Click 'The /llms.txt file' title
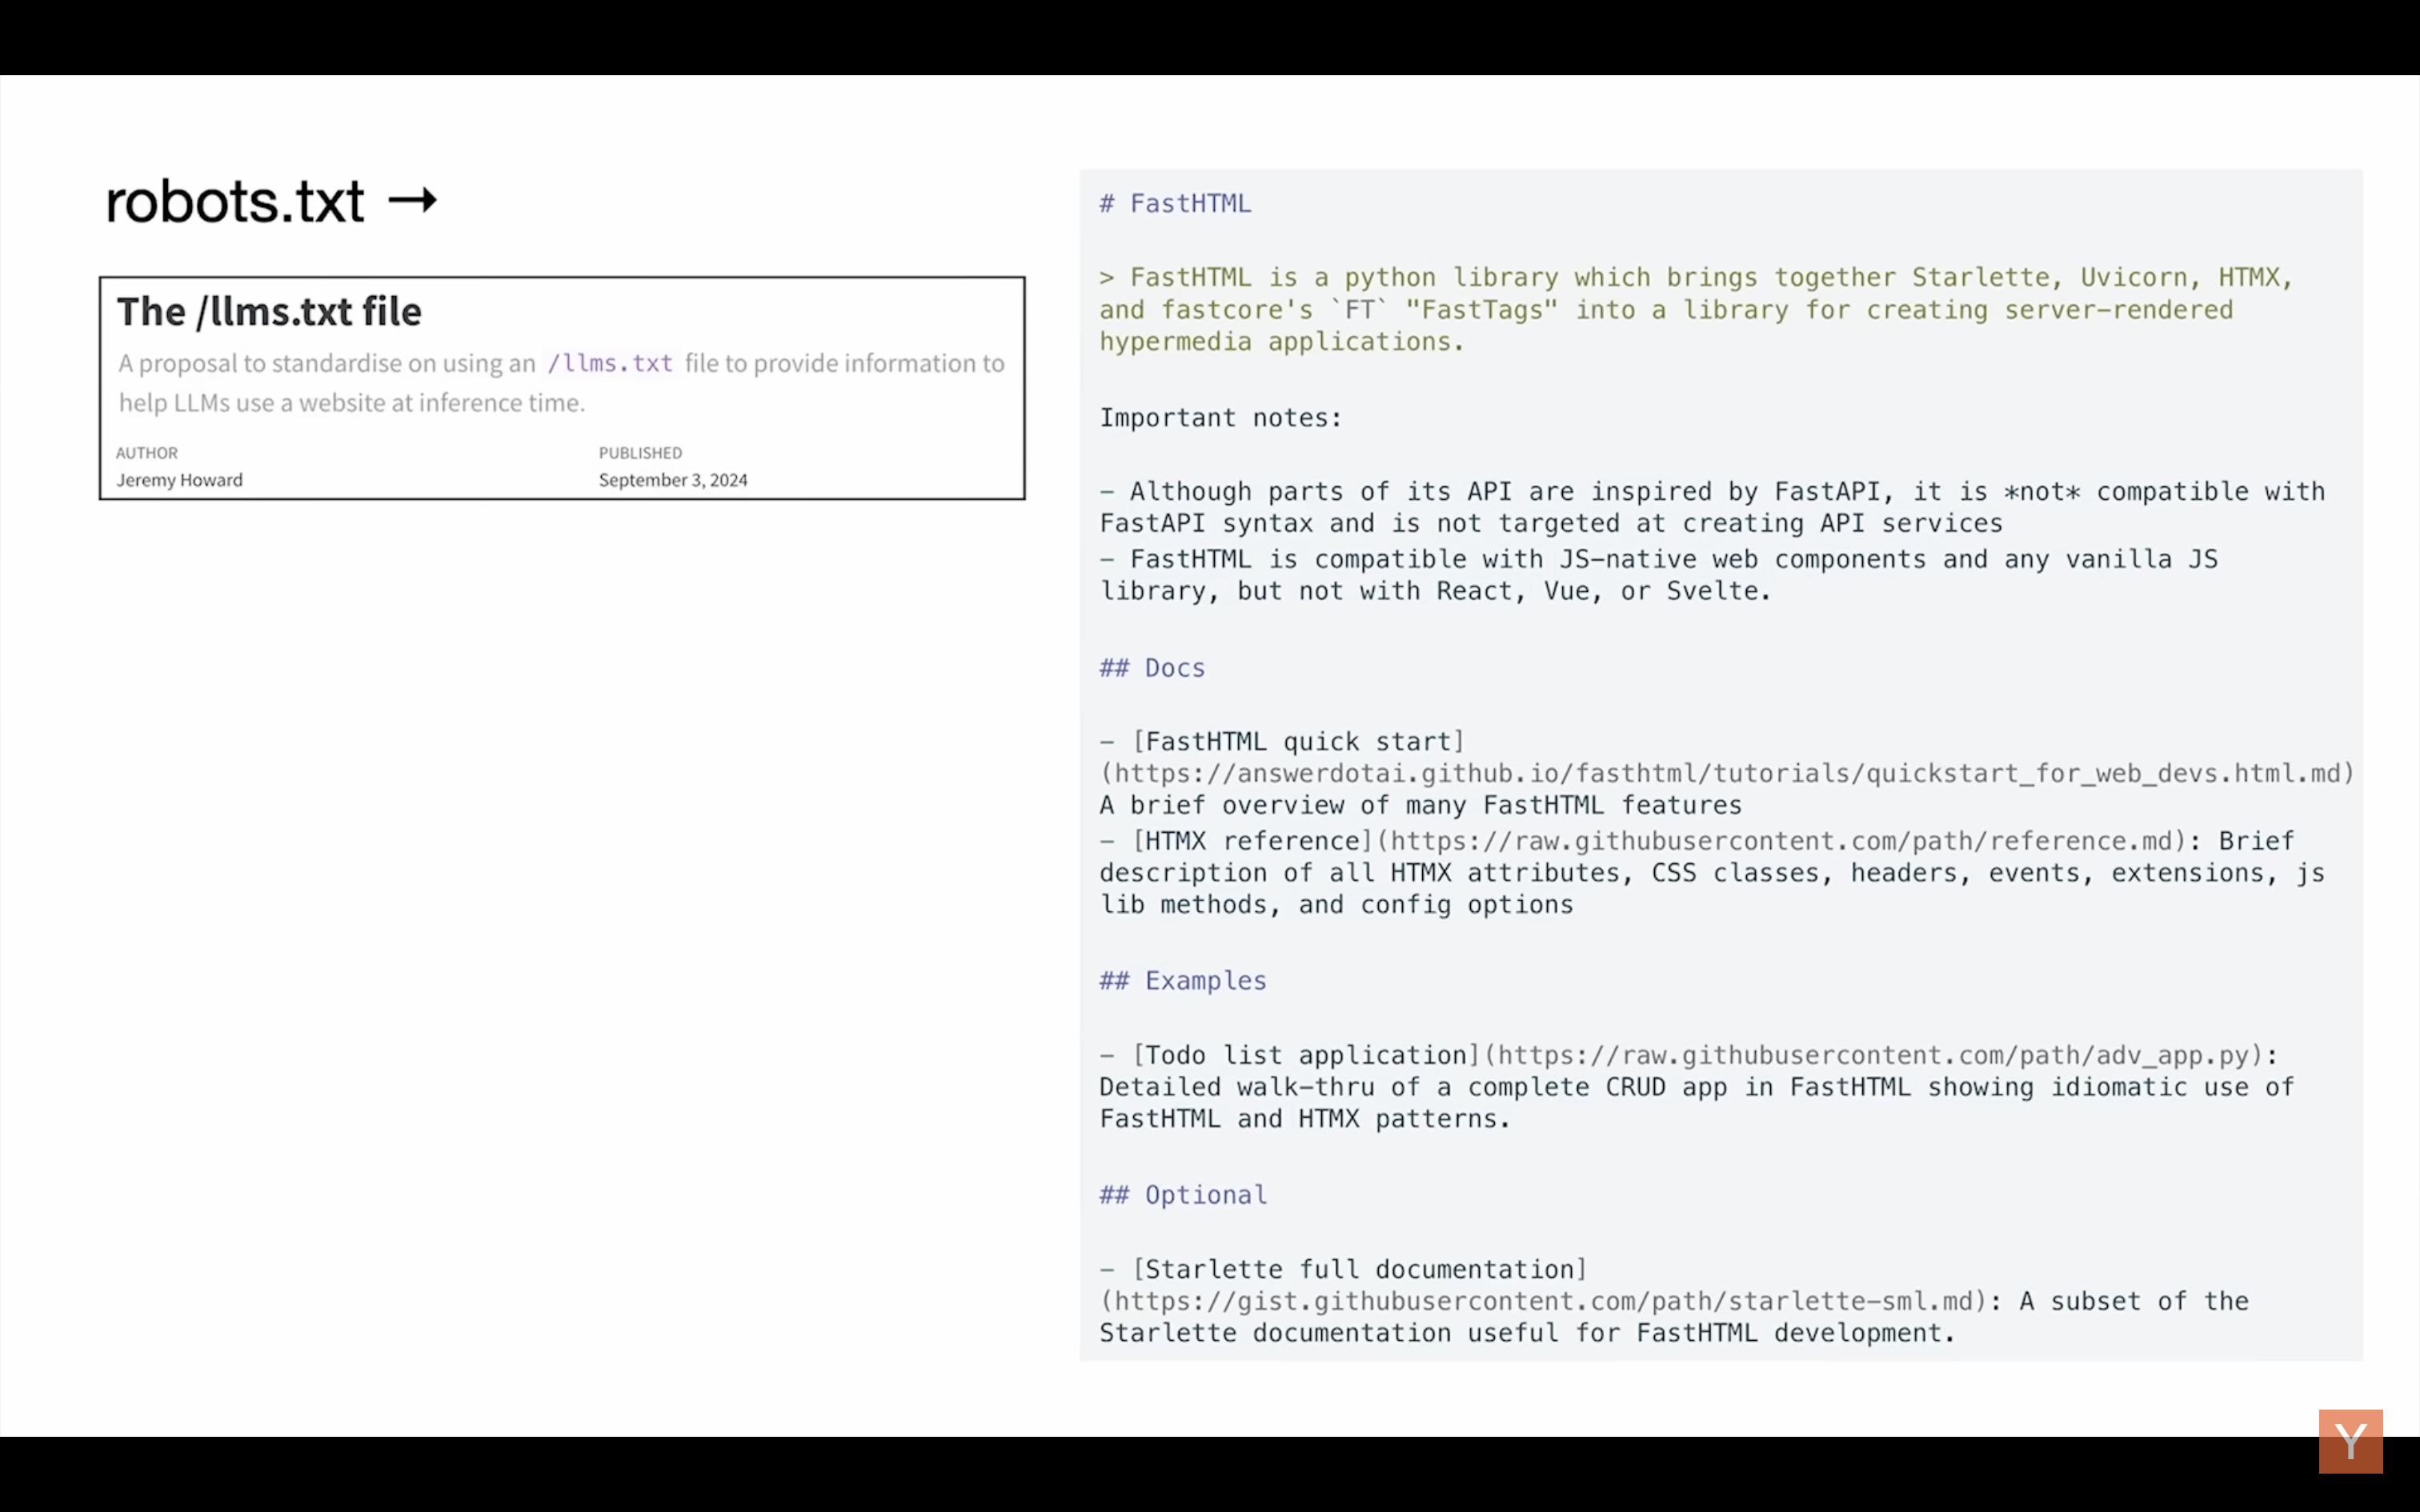Screen dimensions: 2420x1512 point(269,312)
